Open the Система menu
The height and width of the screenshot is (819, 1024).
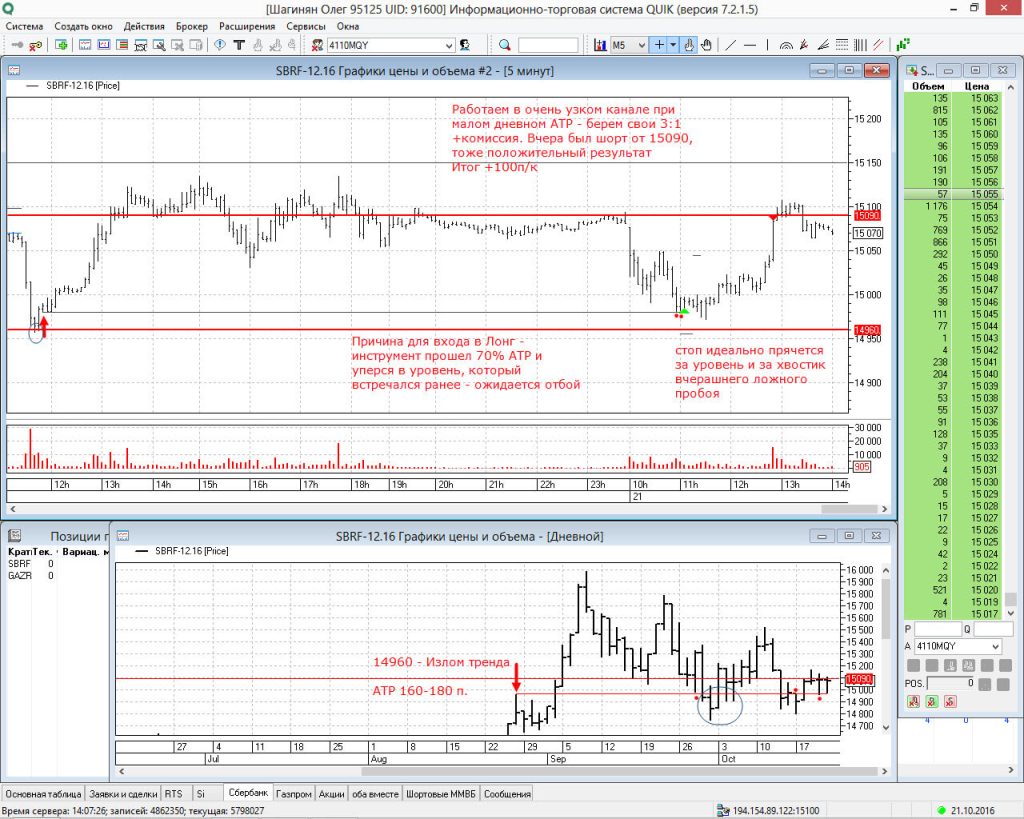(x=24, y=26)
